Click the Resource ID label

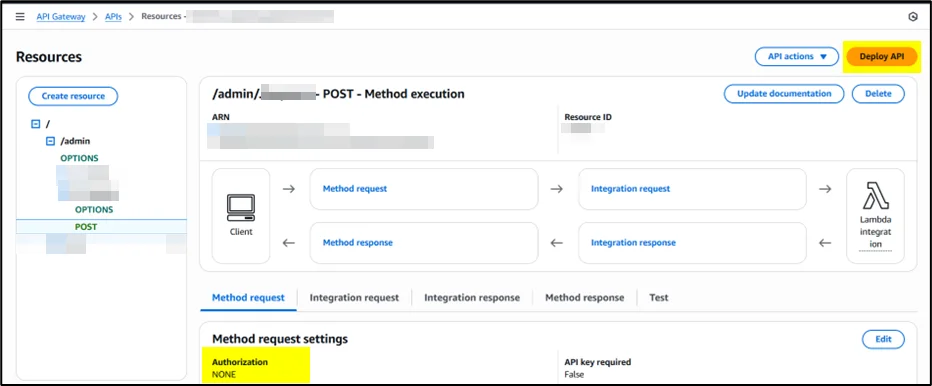[x=588, y=117]
